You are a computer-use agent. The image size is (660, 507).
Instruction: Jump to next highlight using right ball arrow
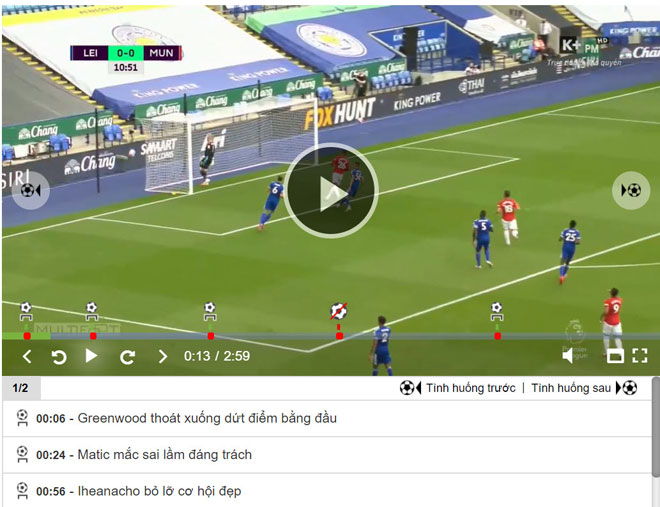631,191
